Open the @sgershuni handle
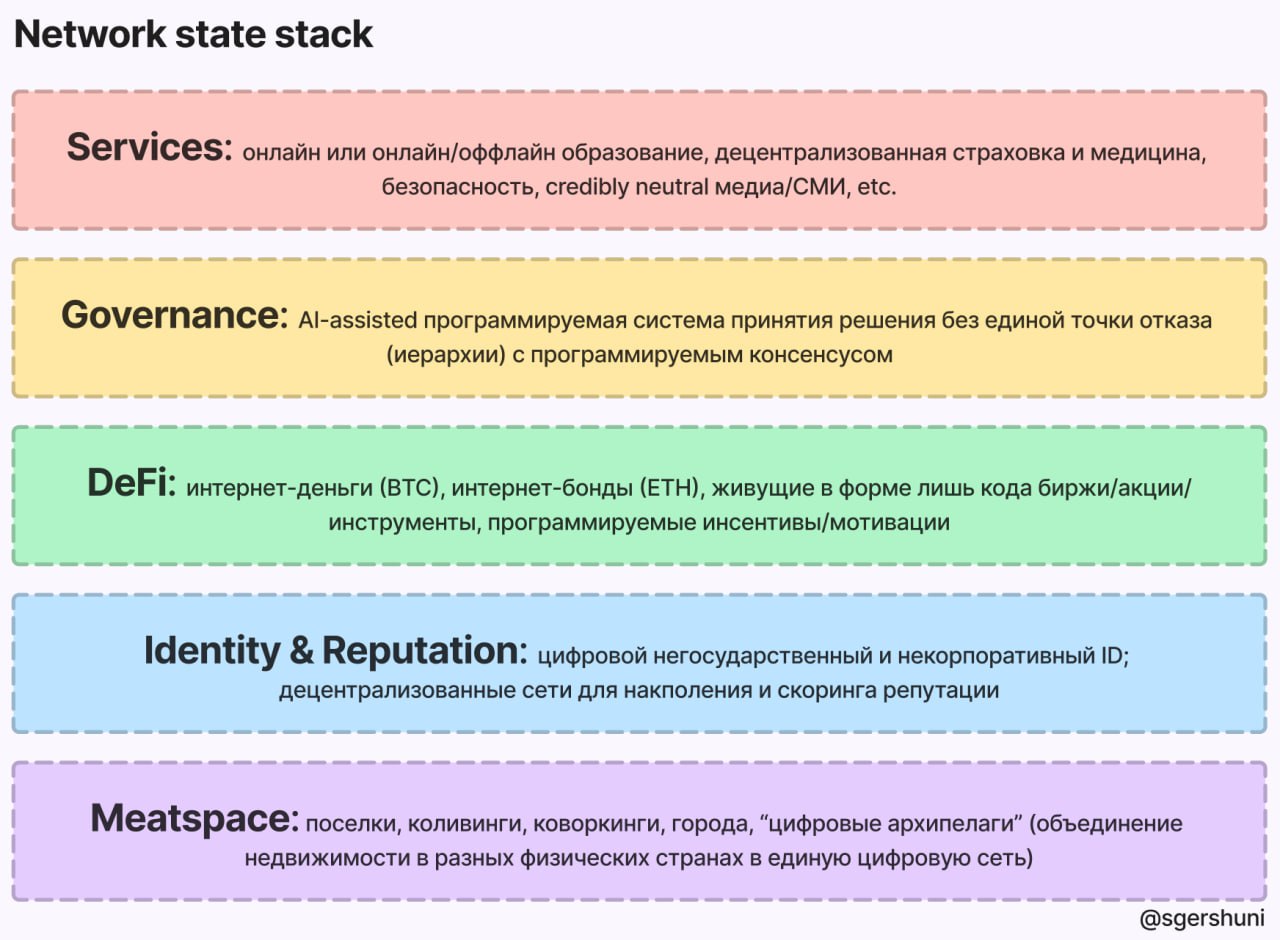1280x940 pixels. (1202, 918)
